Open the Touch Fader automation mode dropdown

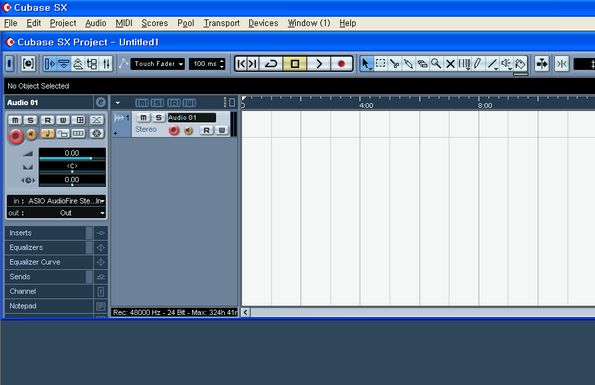[x=157, y=64]
